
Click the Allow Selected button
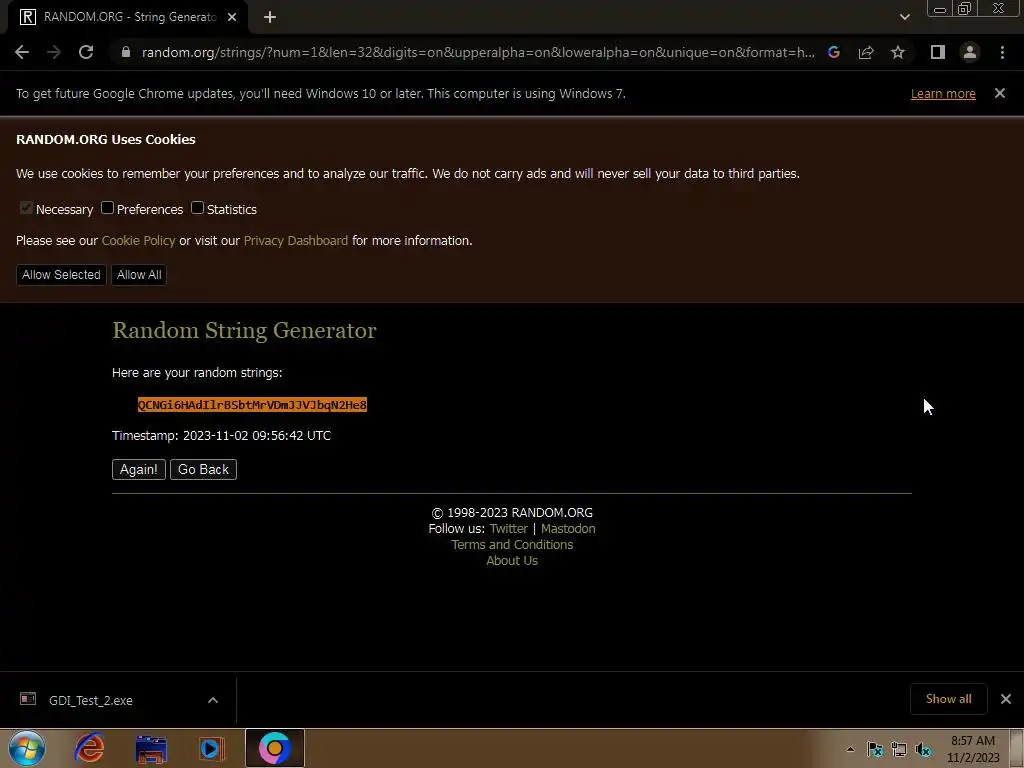click(61, 275)
